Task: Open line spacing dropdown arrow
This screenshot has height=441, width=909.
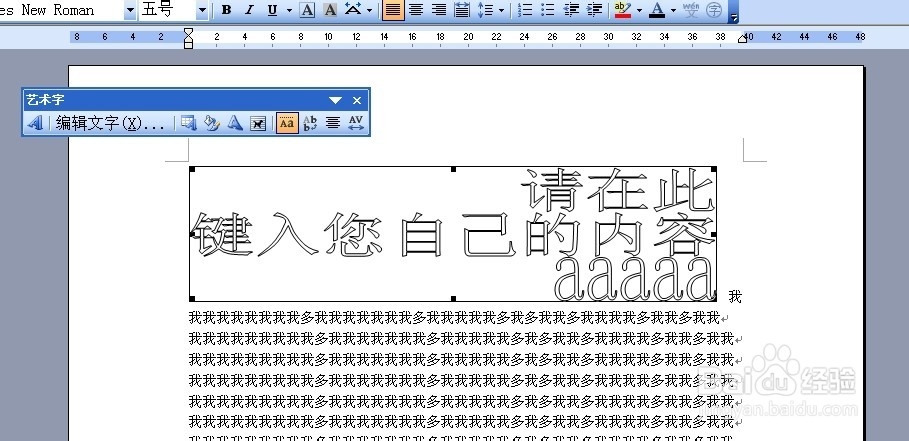Action: click(501, 10)
